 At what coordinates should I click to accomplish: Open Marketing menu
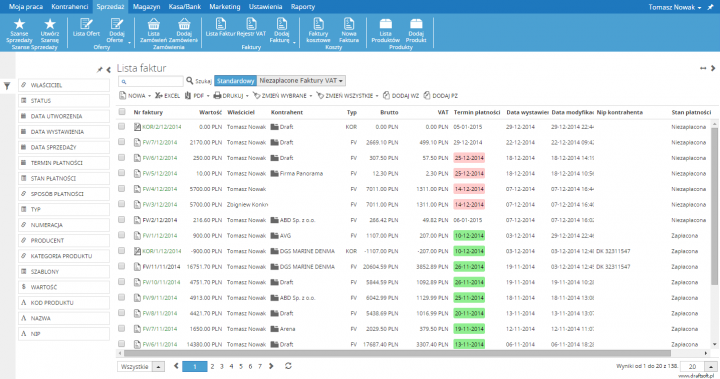[x=225, y=7]
